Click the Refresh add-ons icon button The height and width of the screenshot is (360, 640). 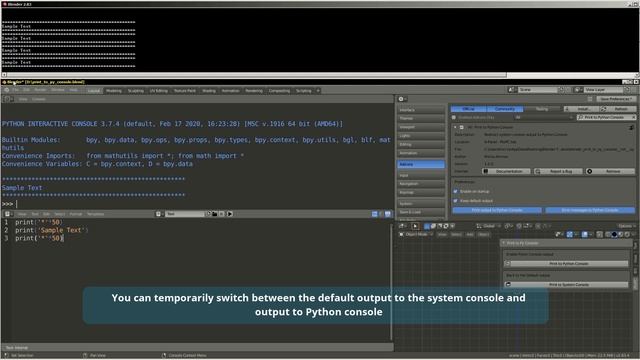point(617,109)
